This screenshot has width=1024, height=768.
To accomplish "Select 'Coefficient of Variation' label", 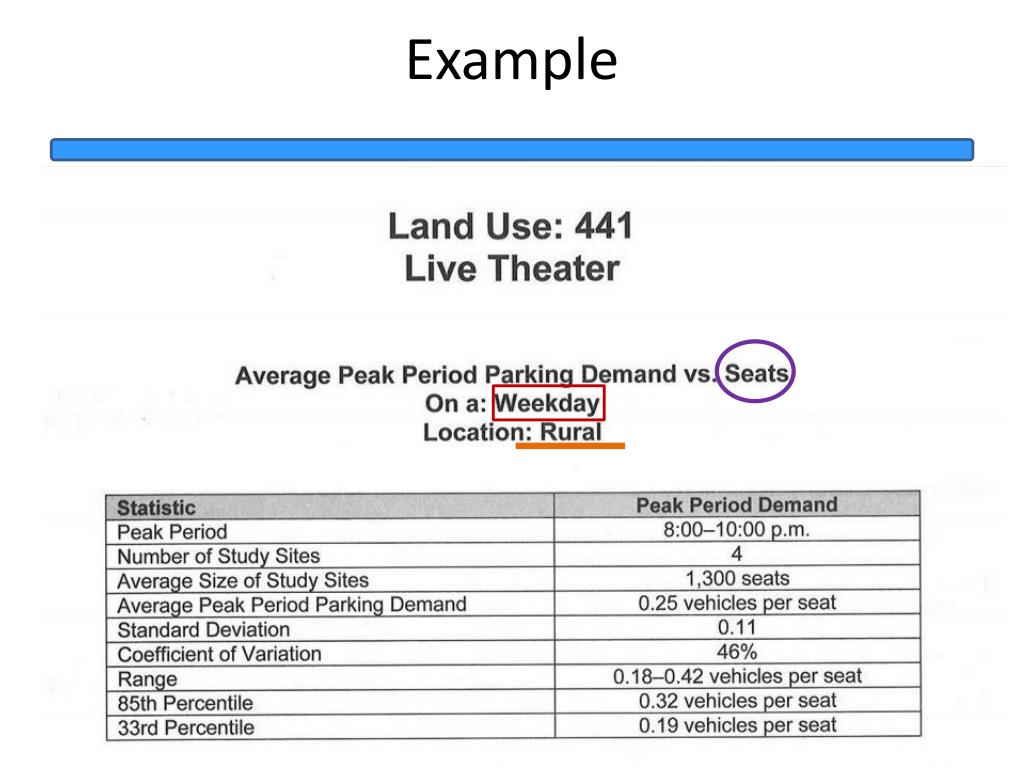I will point(219,654).
